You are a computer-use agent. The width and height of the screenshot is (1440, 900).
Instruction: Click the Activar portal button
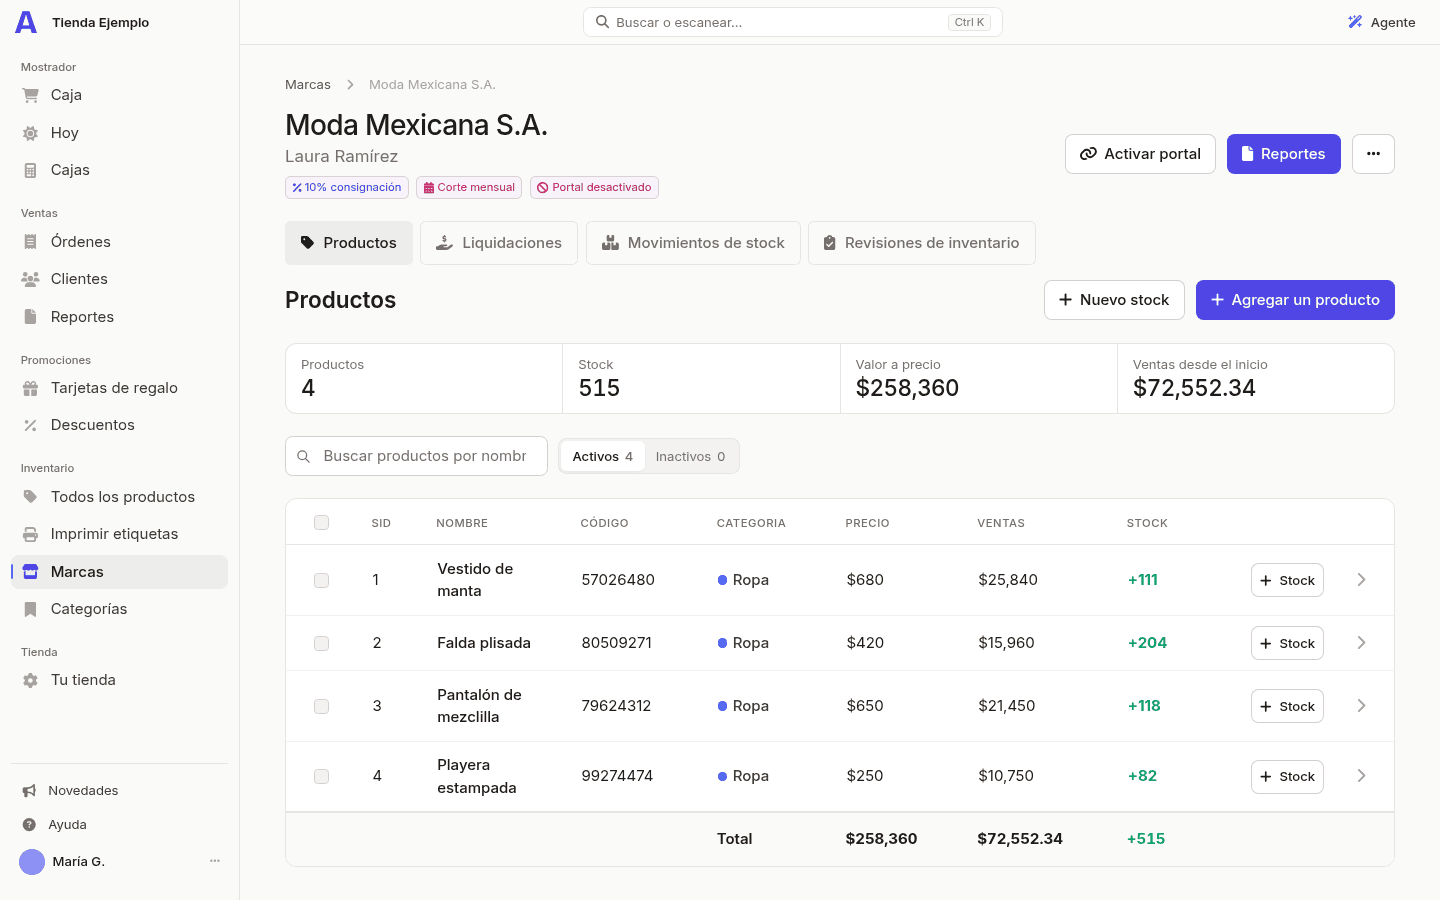pyautogui.click(x=1140, y=154)
